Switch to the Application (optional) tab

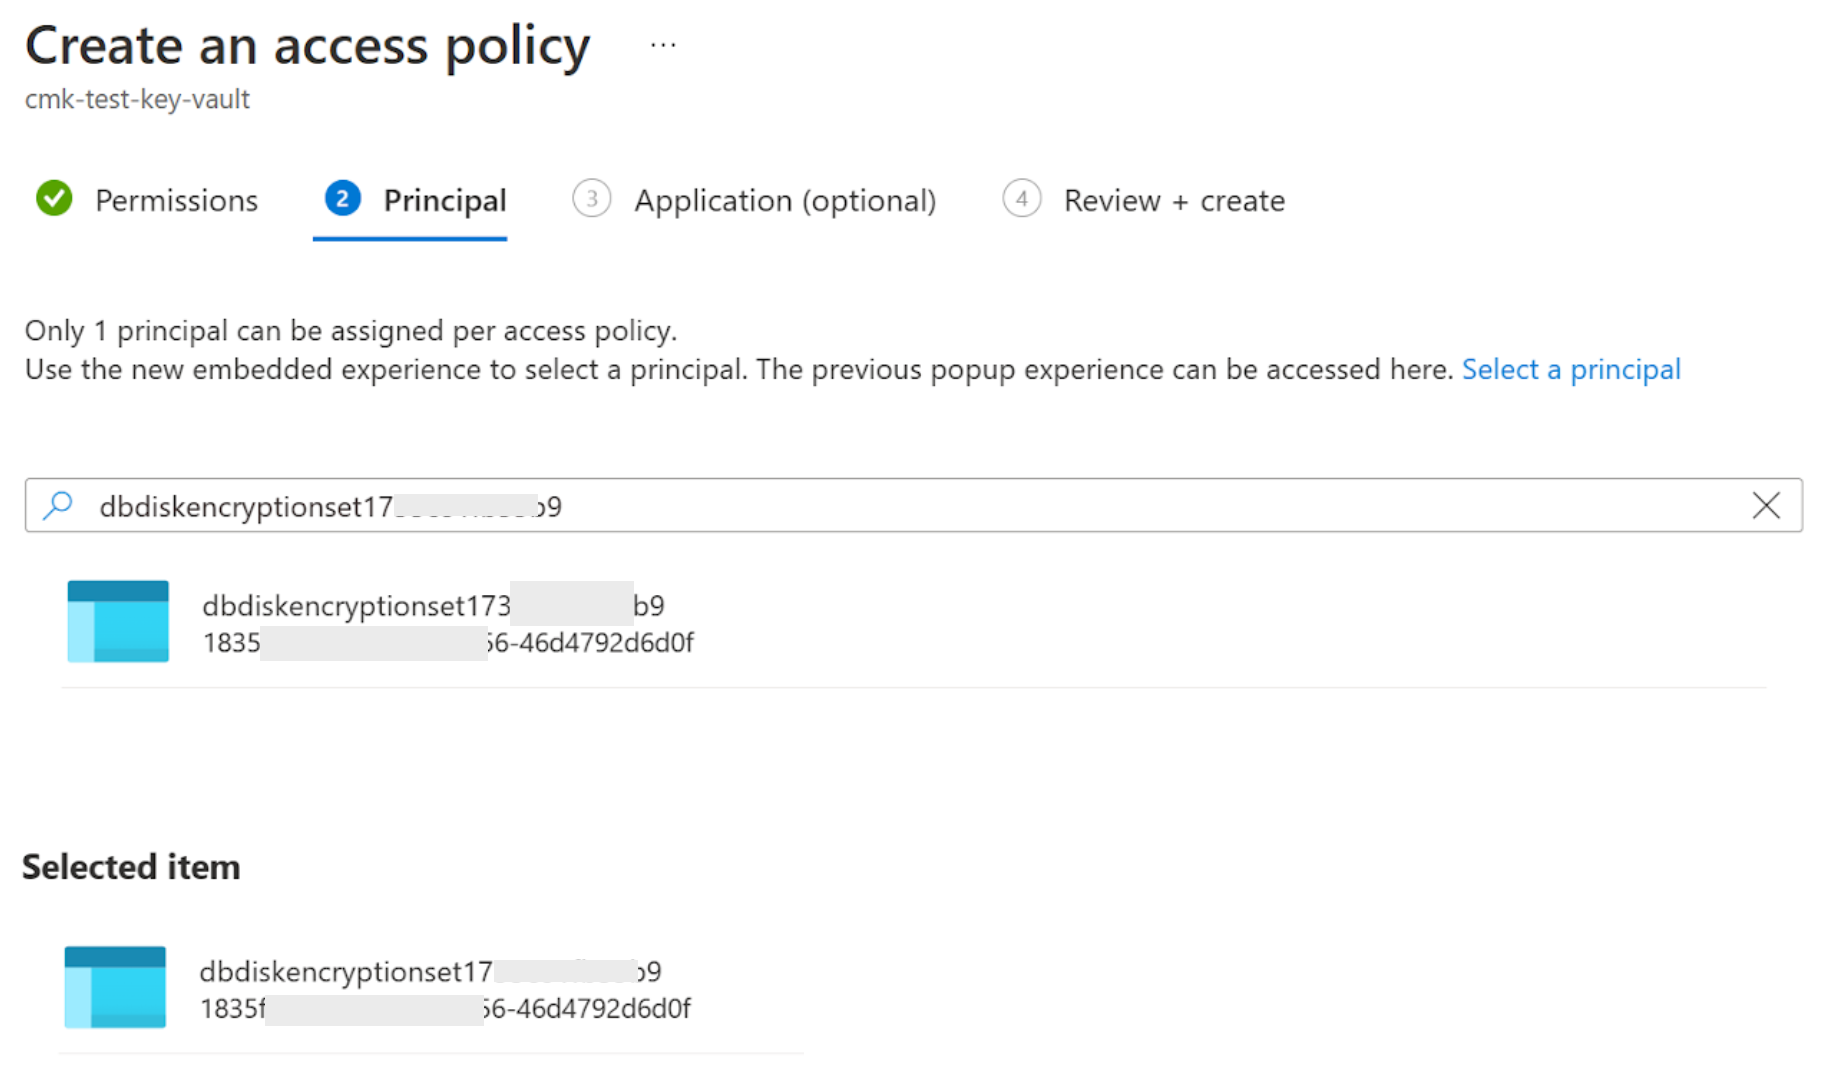[x=784, y=201]
